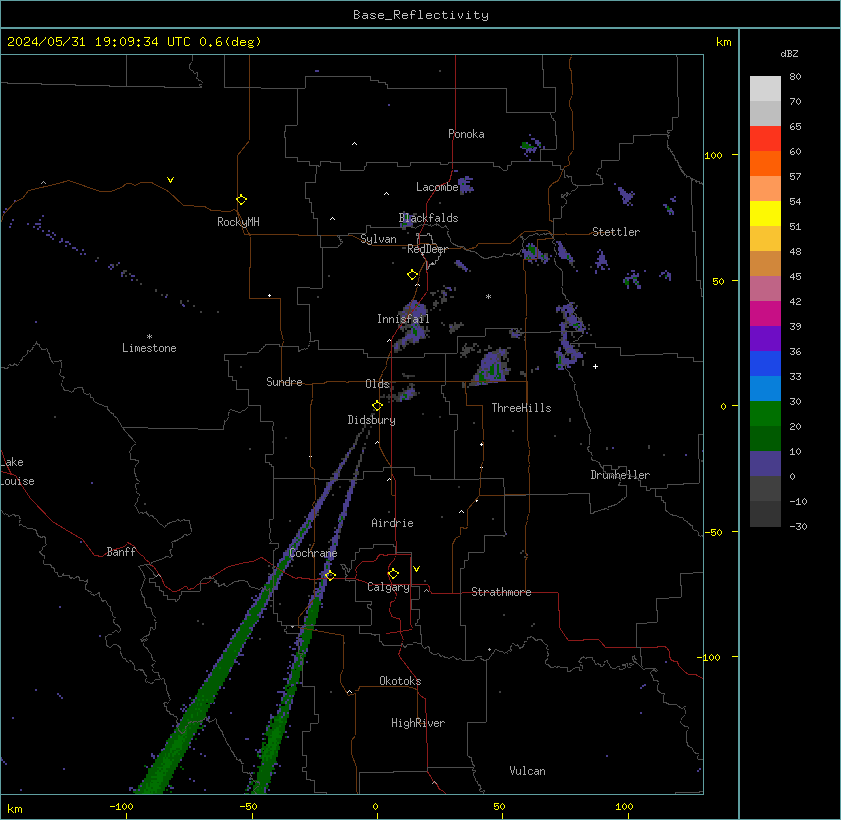Click the Lacombe city label
The height and width of the screenshot is (820, 841).
[x=437, y=187]
